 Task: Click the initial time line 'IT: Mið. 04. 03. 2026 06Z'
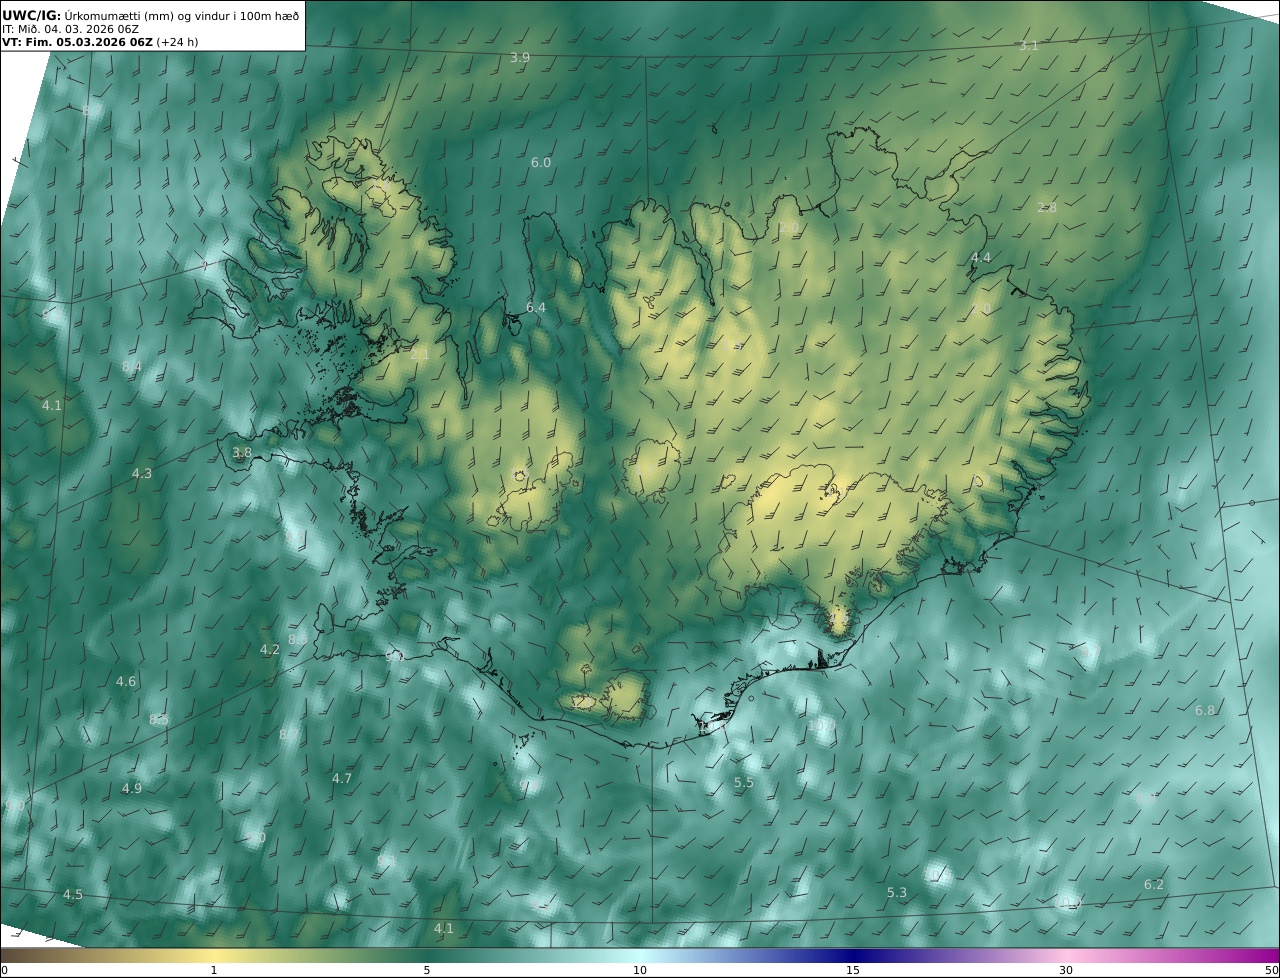(70, 29)
